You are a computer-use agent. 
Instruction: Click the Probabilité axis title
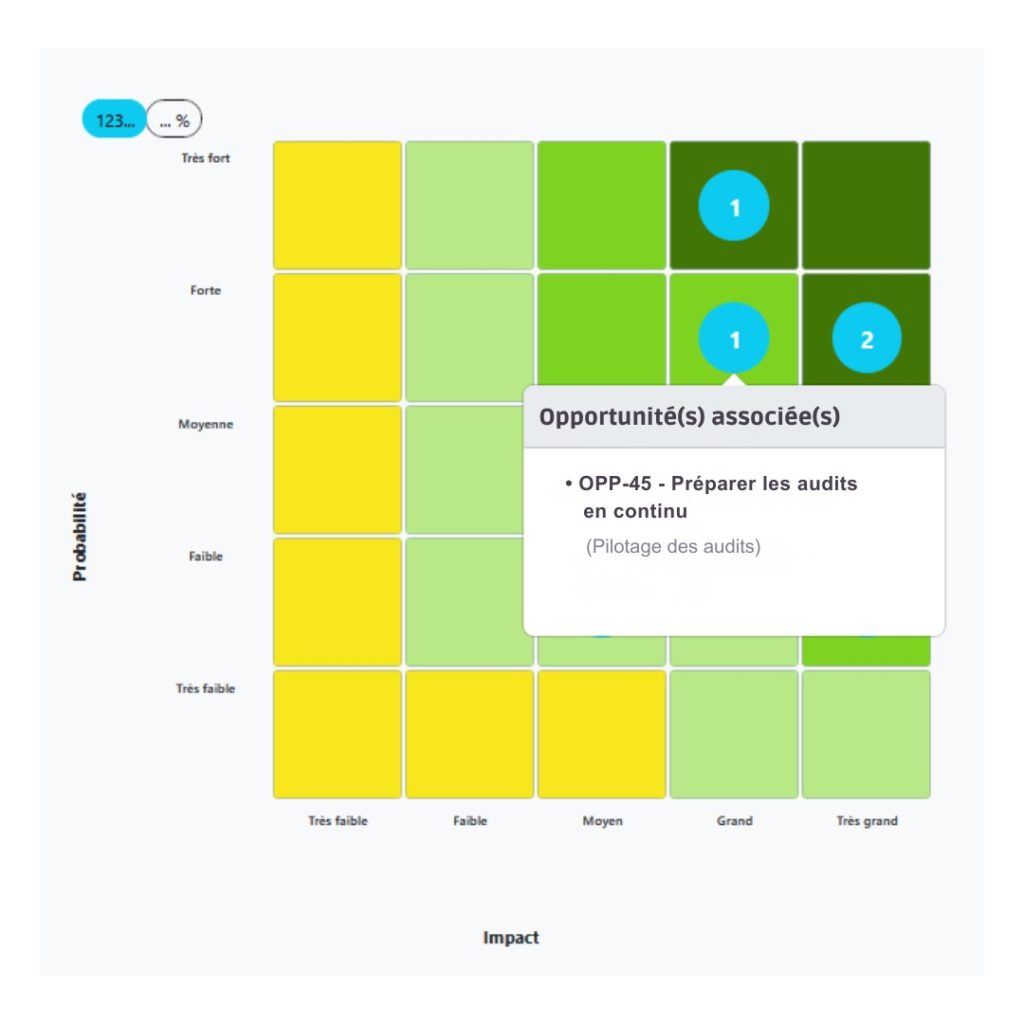pyautogui.click(x=79, y=537)
